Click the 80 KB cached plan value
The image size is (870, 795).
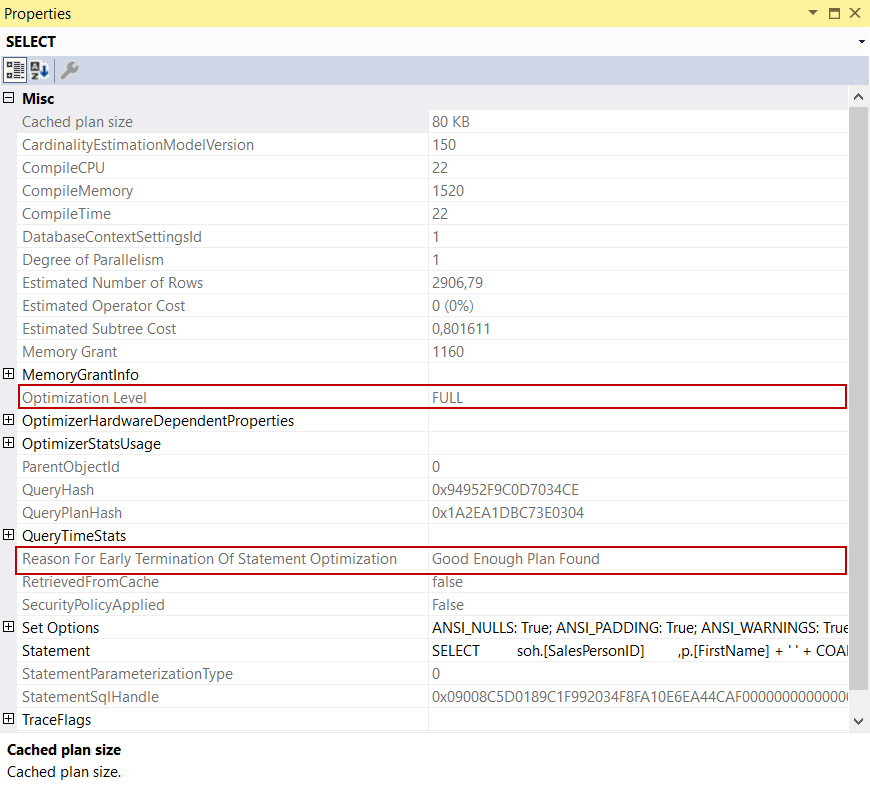tap(451, 121)
